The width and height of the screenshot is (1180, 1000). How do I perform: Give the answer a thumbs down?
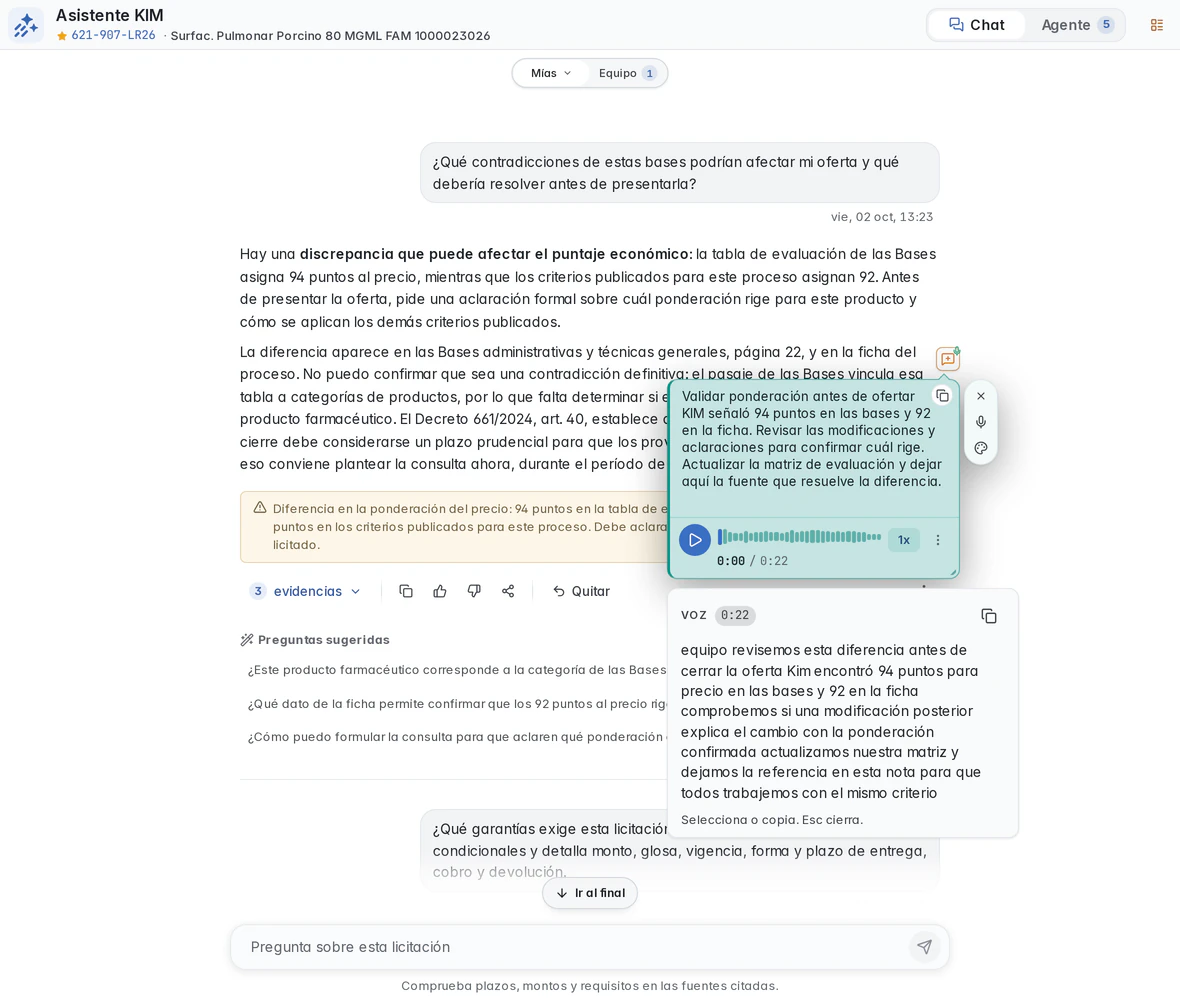(x=474, y=591)
